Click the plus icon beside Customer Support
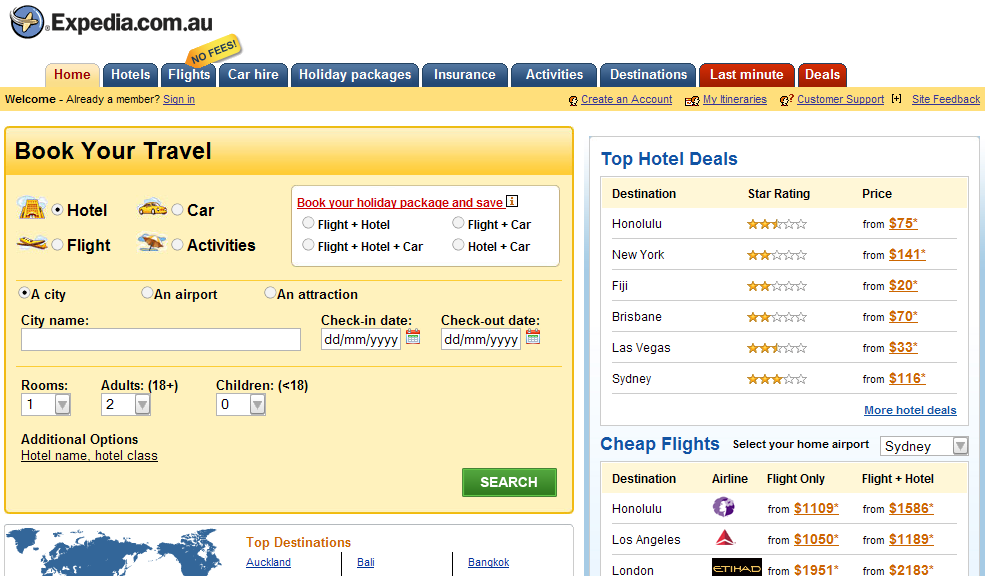The width and height of the screenshot is (989, 576). click(x=896, y=98)
